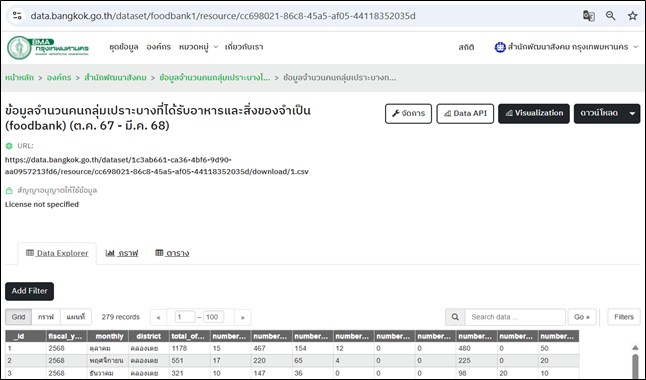Click the browser translate page icon
Screen dimensions: 646x380
588,16
